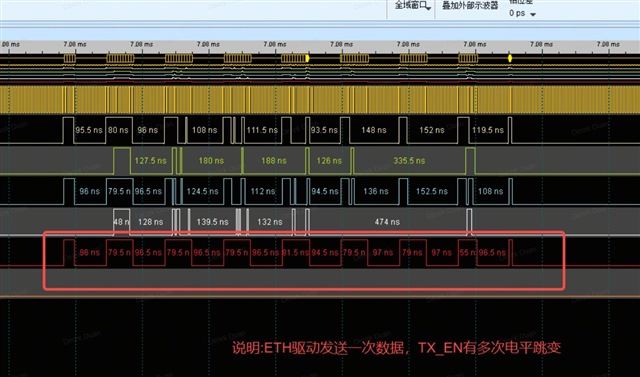Click the first decoded packet burst on the top bus
The image size is (640, 377).
coord(70,58)
